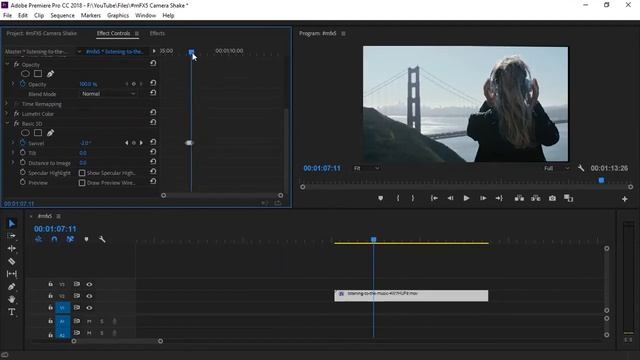This screenshot has width=640, height=360.
Task: Select the Pen tool in the timeline toolbar
Action: [11, 287]
